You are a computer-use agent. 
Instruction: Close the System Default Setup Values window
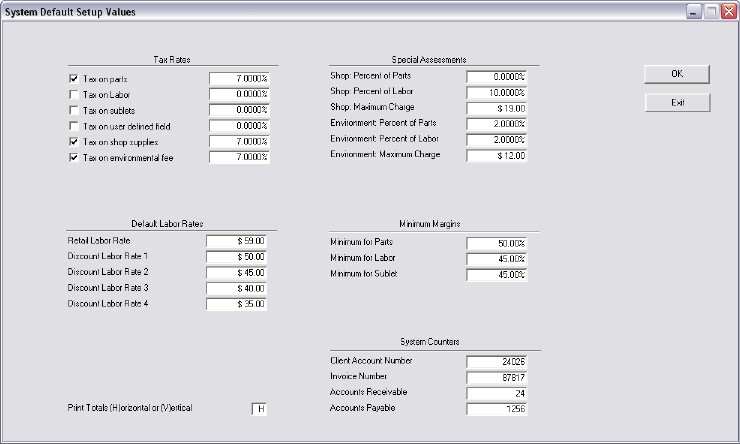726,11
